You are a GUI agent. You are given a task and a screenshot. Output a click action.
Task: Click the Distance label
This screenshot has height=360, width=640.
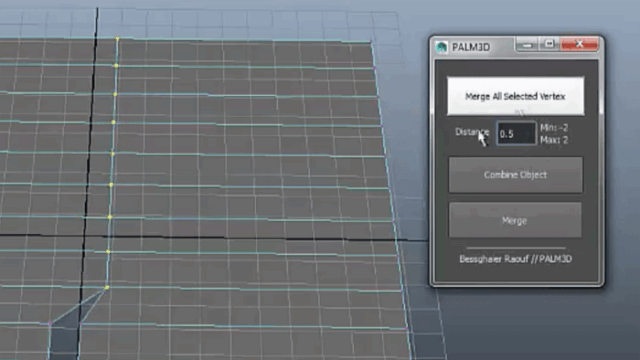[x=472, y=132]
